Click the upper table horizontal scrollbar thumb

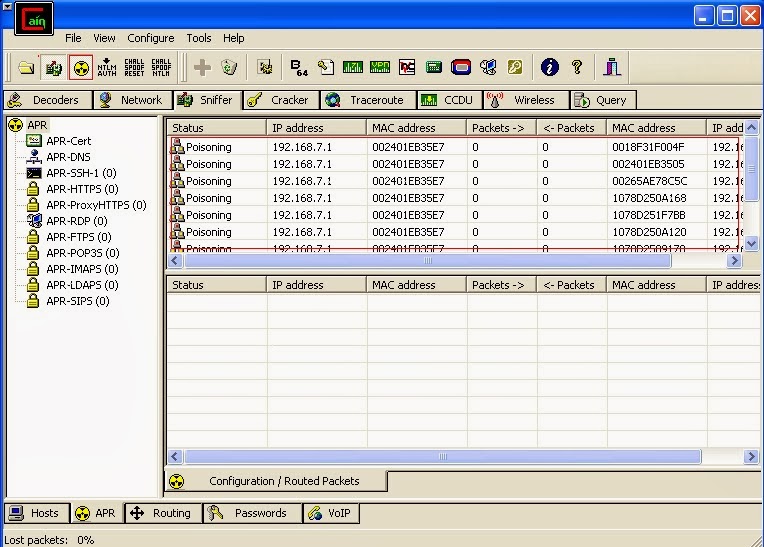[x=428, y=261]
